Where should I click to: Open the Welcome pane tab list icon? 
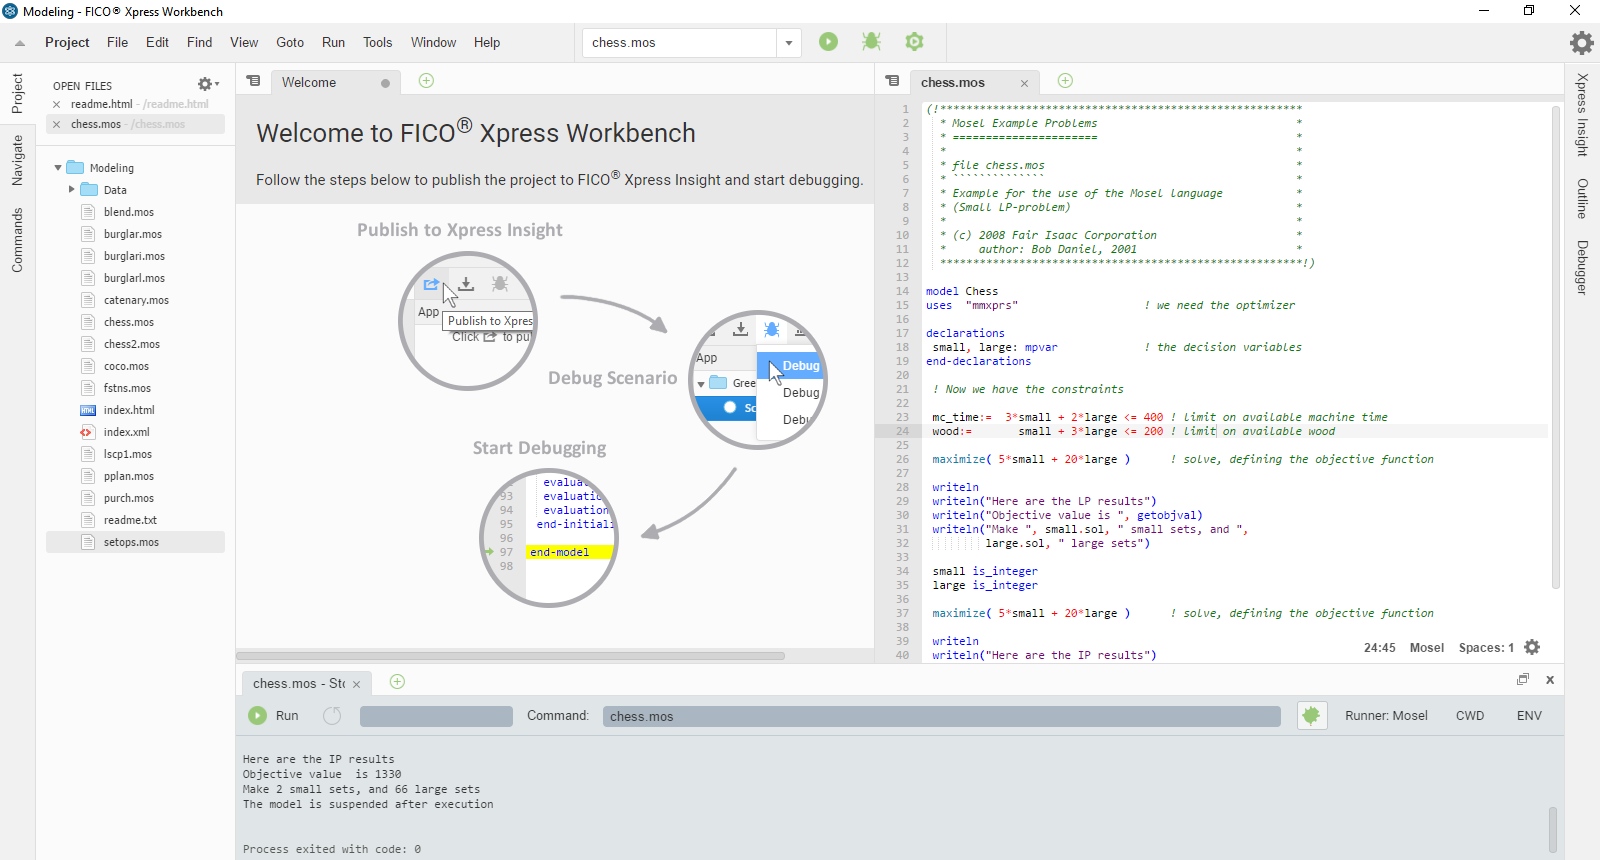point(254,81)
